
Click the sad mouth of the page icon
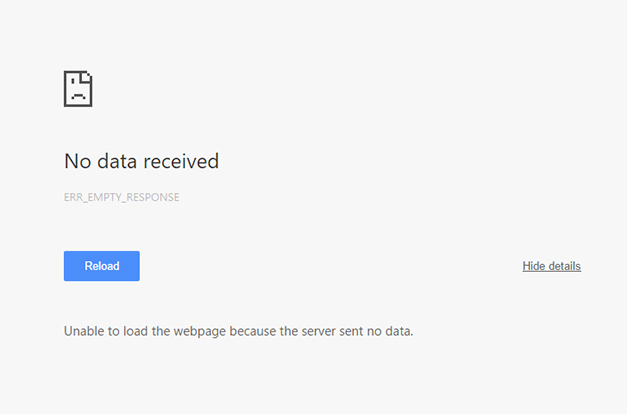pyautogui.click(x=78, y=96)
